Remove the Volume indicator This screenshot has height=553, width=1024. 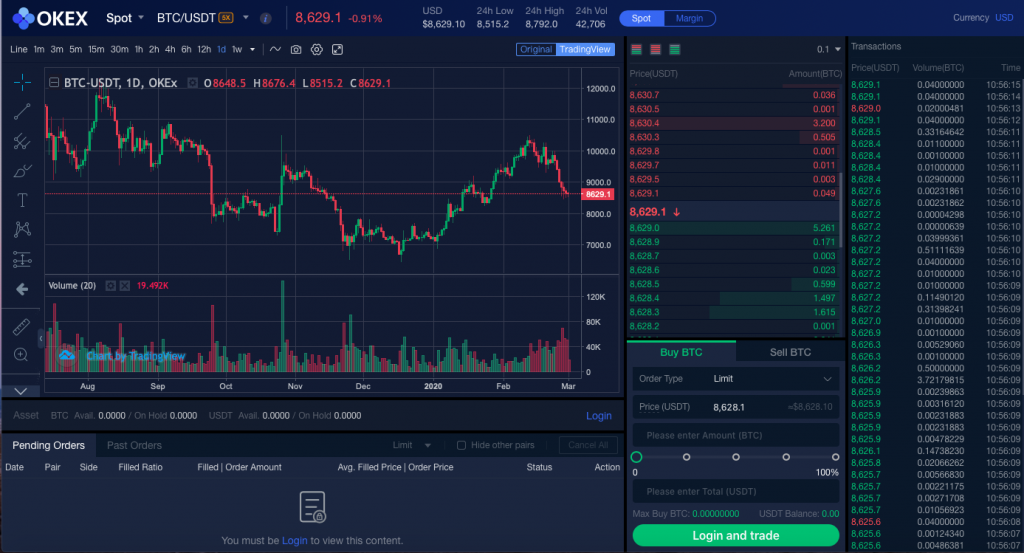click(124, 286)
